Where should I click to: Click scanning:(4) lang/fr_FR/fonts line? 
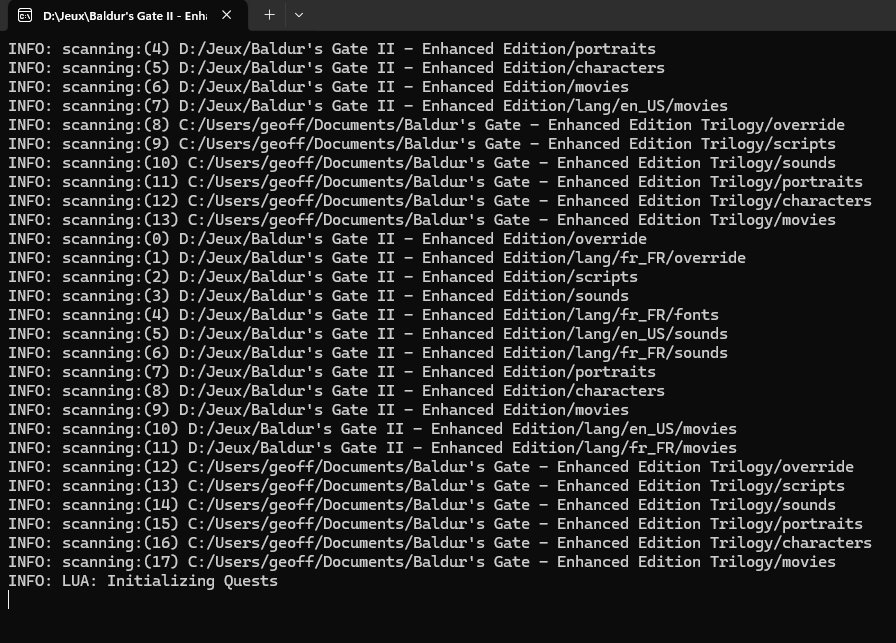[363, 315]
